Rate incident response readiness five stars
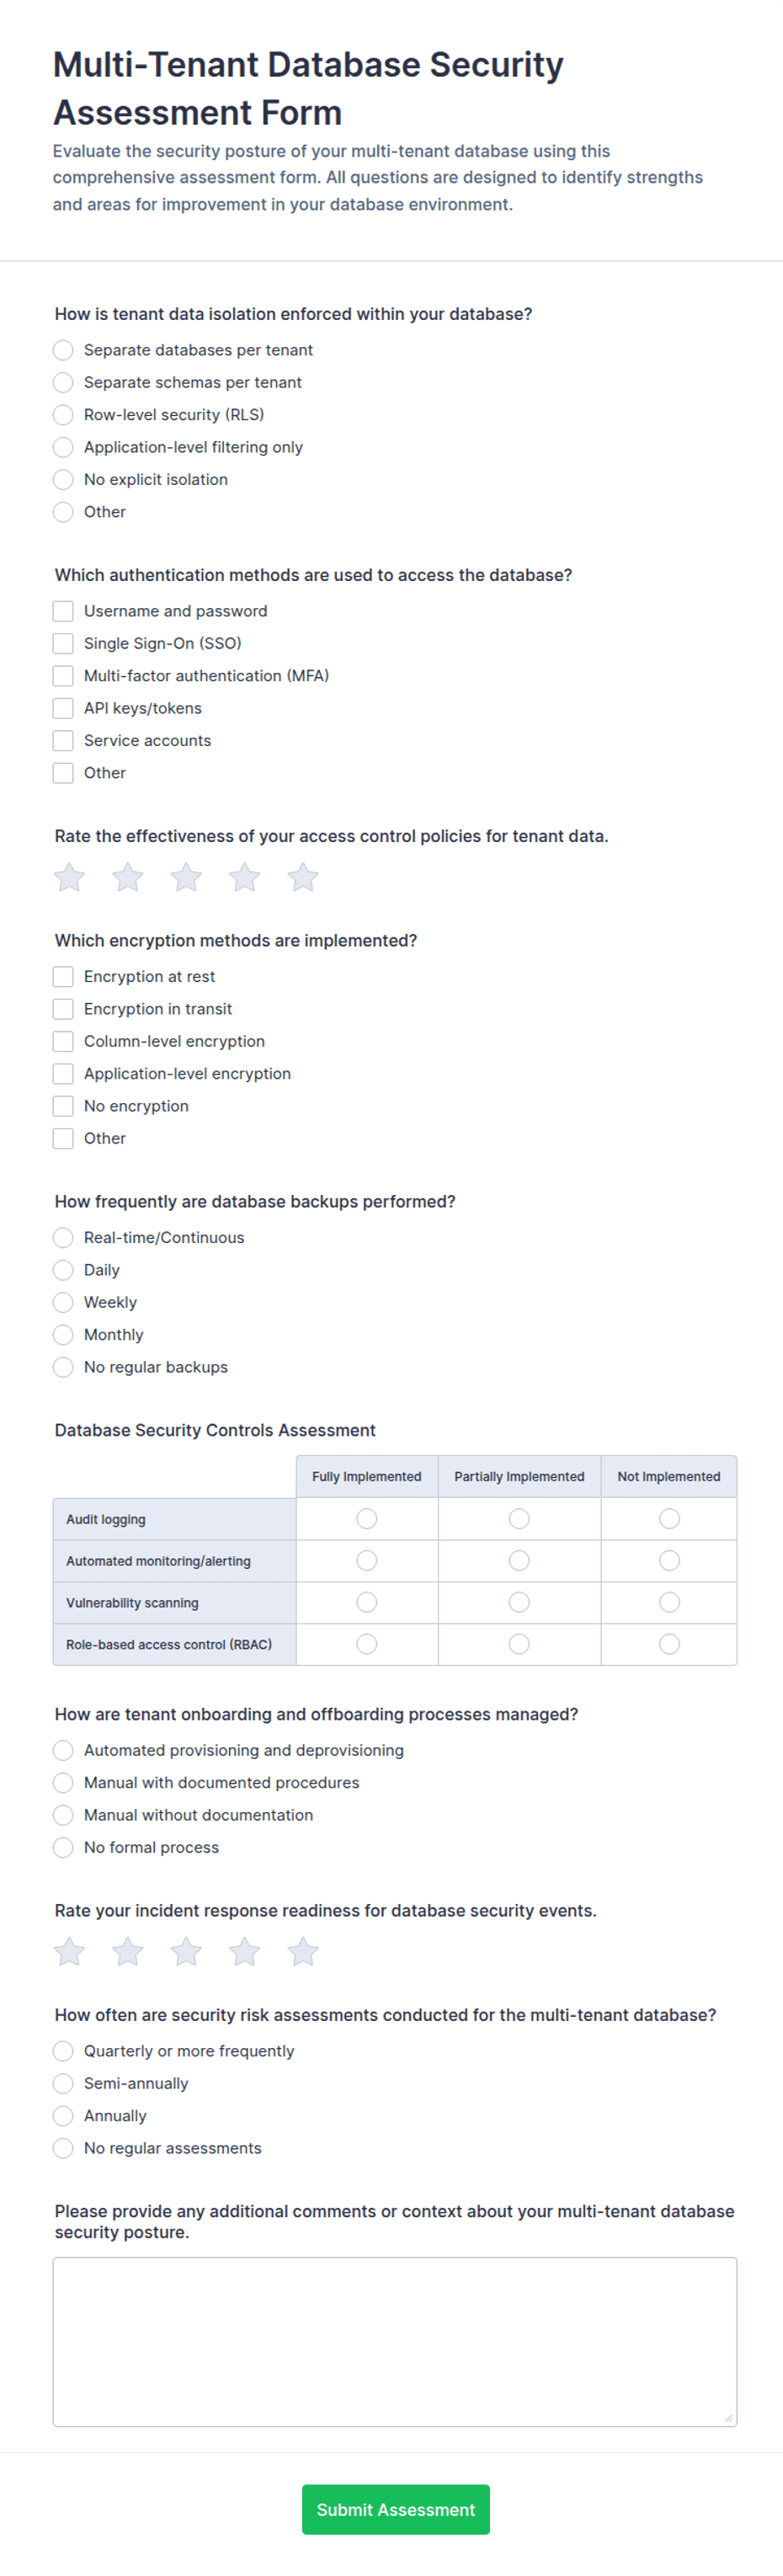 click(x=303, y=1951)
